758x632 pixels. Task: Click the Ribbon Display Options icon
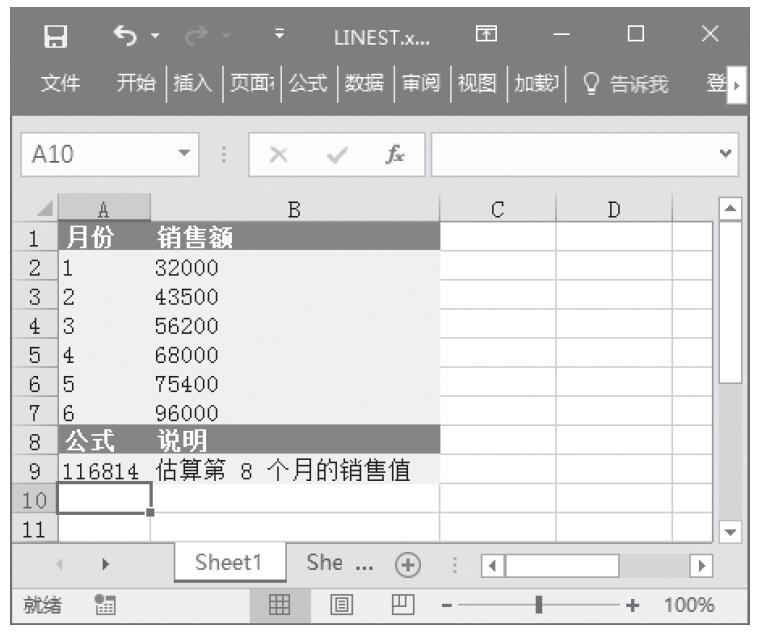[486, 37]
